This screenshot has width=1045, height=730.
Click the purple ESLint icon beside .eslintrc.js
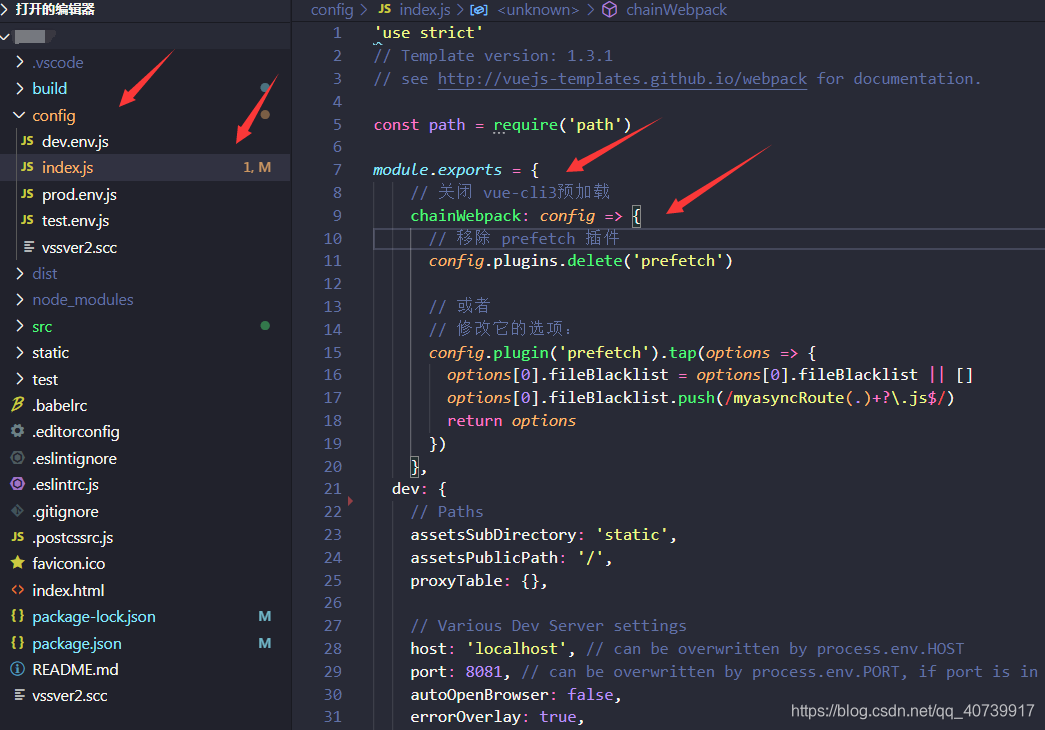[x=18, y=484]
